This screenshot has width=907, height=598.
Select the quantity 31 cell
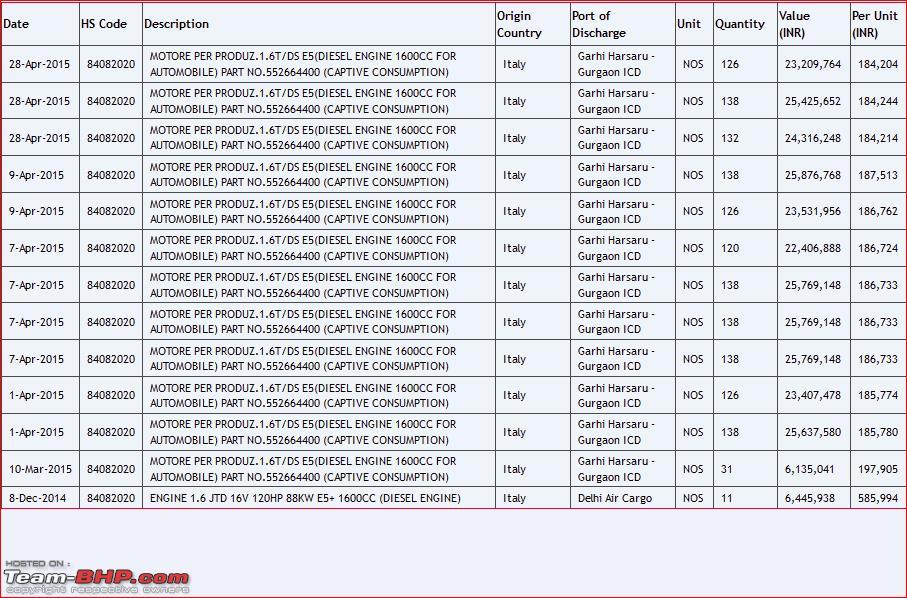pyautogui.click(x=727, y=469)
